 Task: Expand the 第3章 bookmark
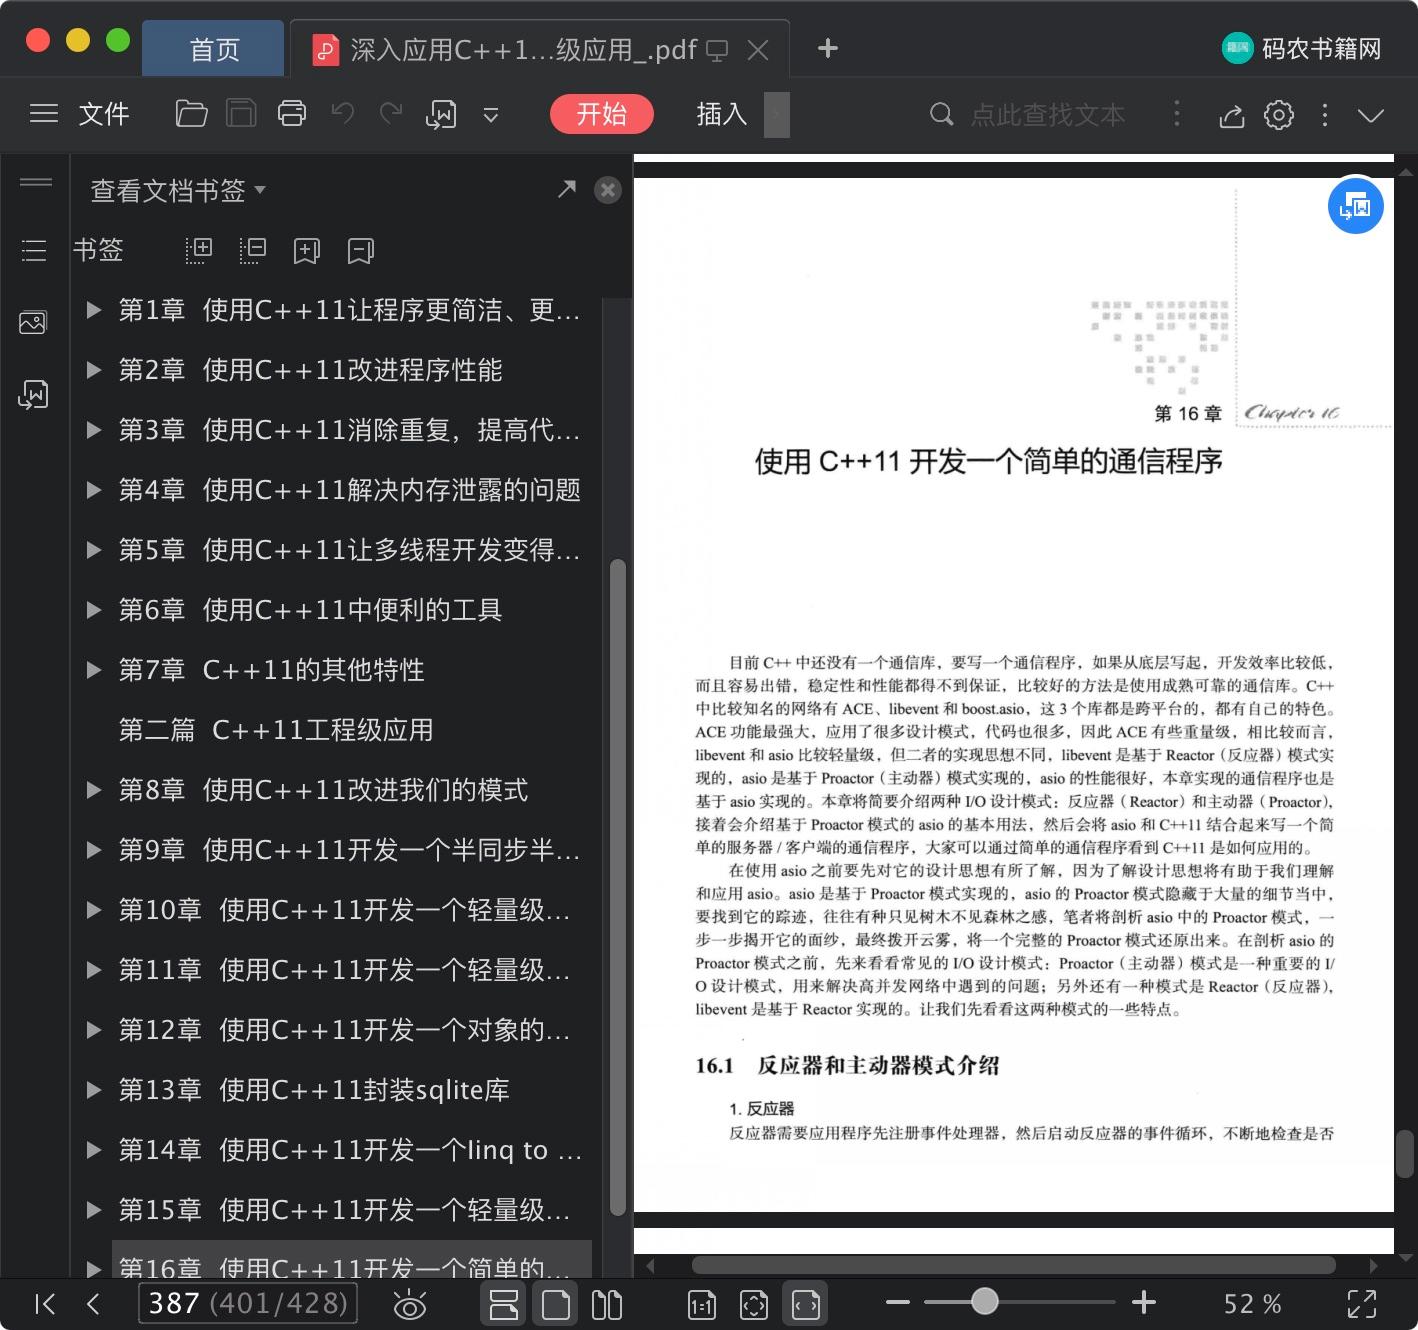point(94,430)
